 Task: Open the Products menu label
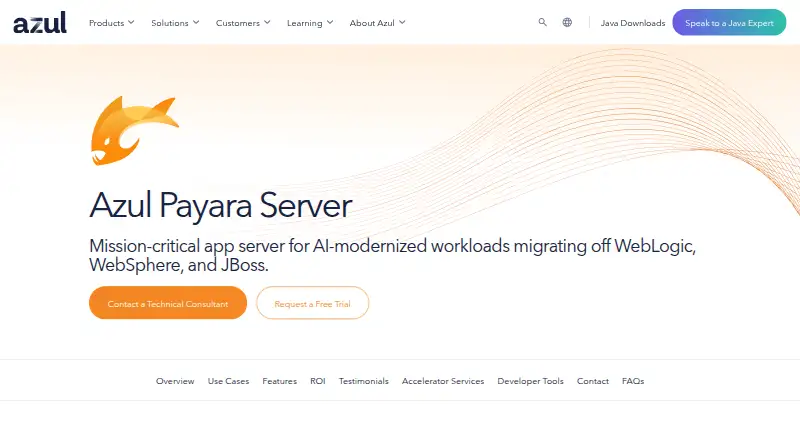pyautogui.click(x=106, y=23)
